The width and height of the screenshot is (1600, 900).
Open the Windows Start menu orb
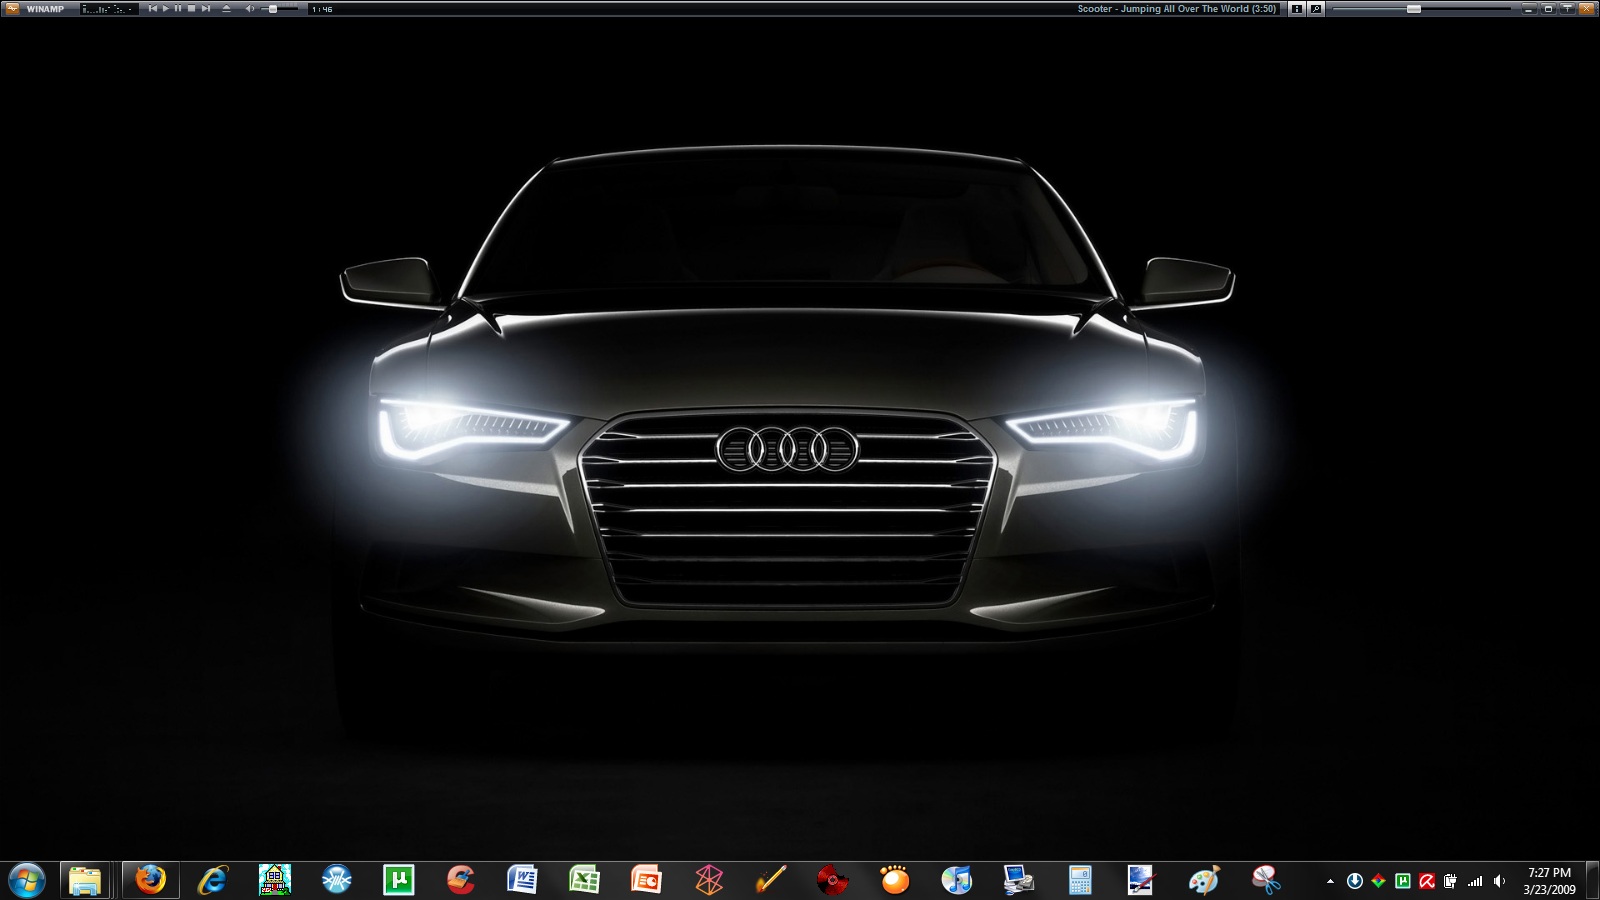[27, 880]
